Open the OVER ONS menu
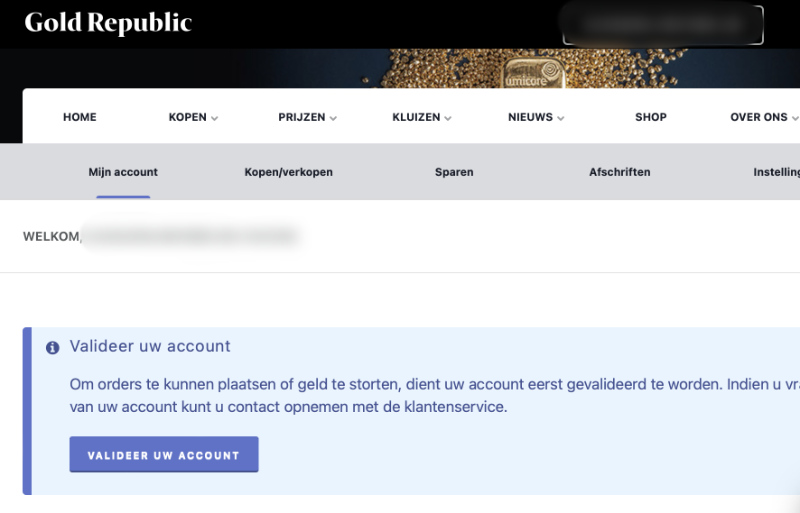This screenshot has height=513, width=800. 759,117
